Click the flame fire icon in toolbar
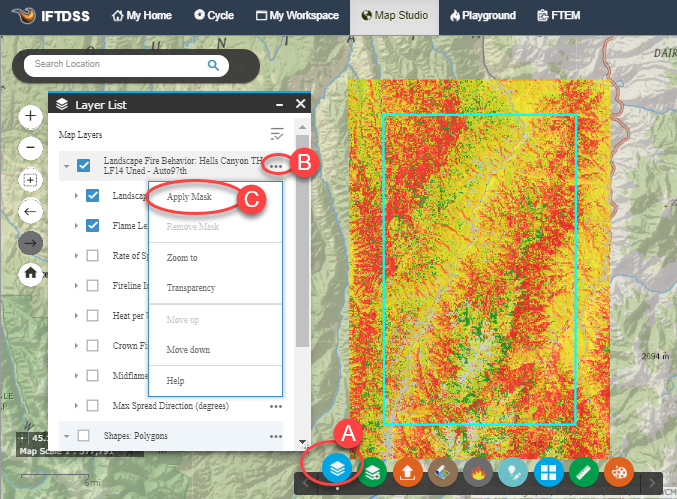This screenshot has height=499, width=677. (478, 472)
